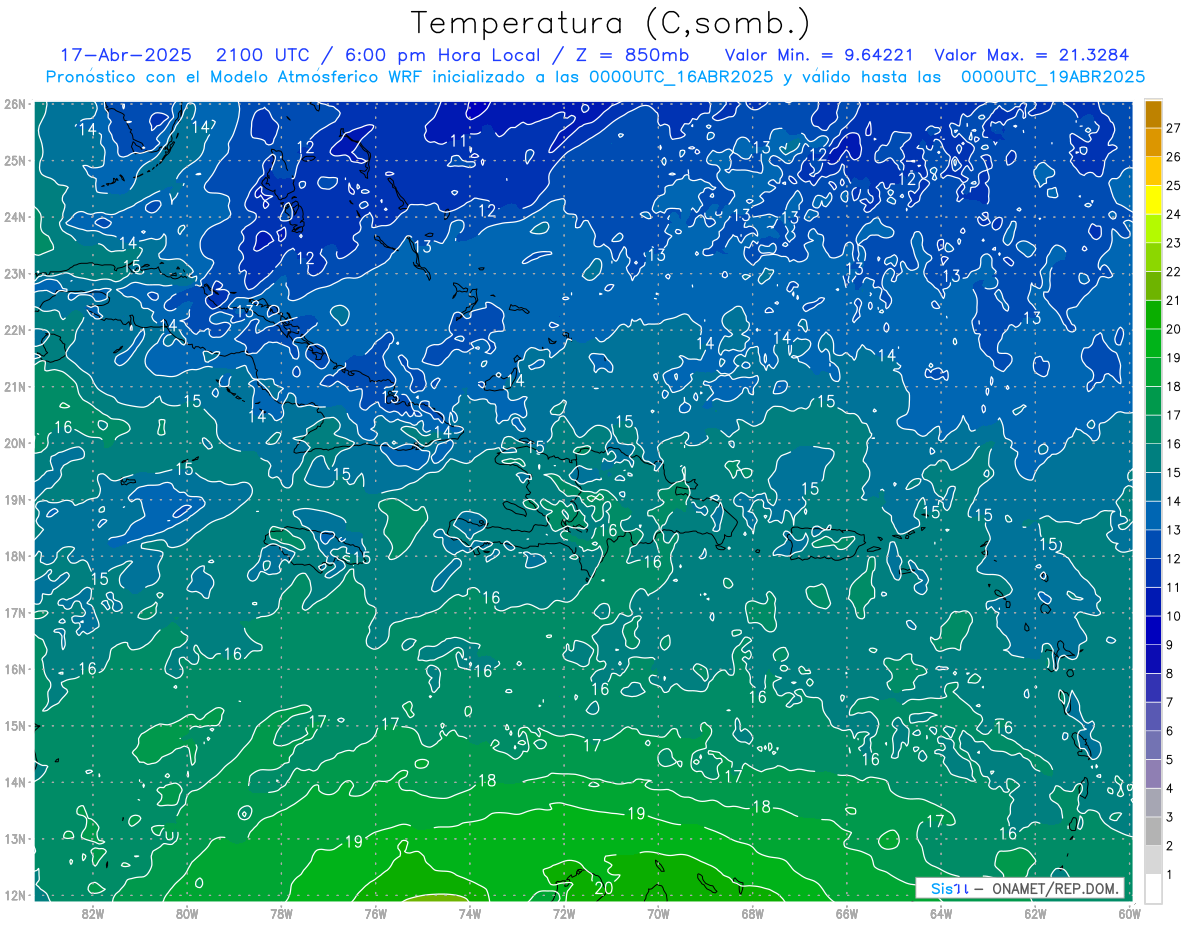The width and height of the screenshot is (1200, 927).
Task: Click the '0000UTC_16ABR2025' initialization time
Action: 681,77
